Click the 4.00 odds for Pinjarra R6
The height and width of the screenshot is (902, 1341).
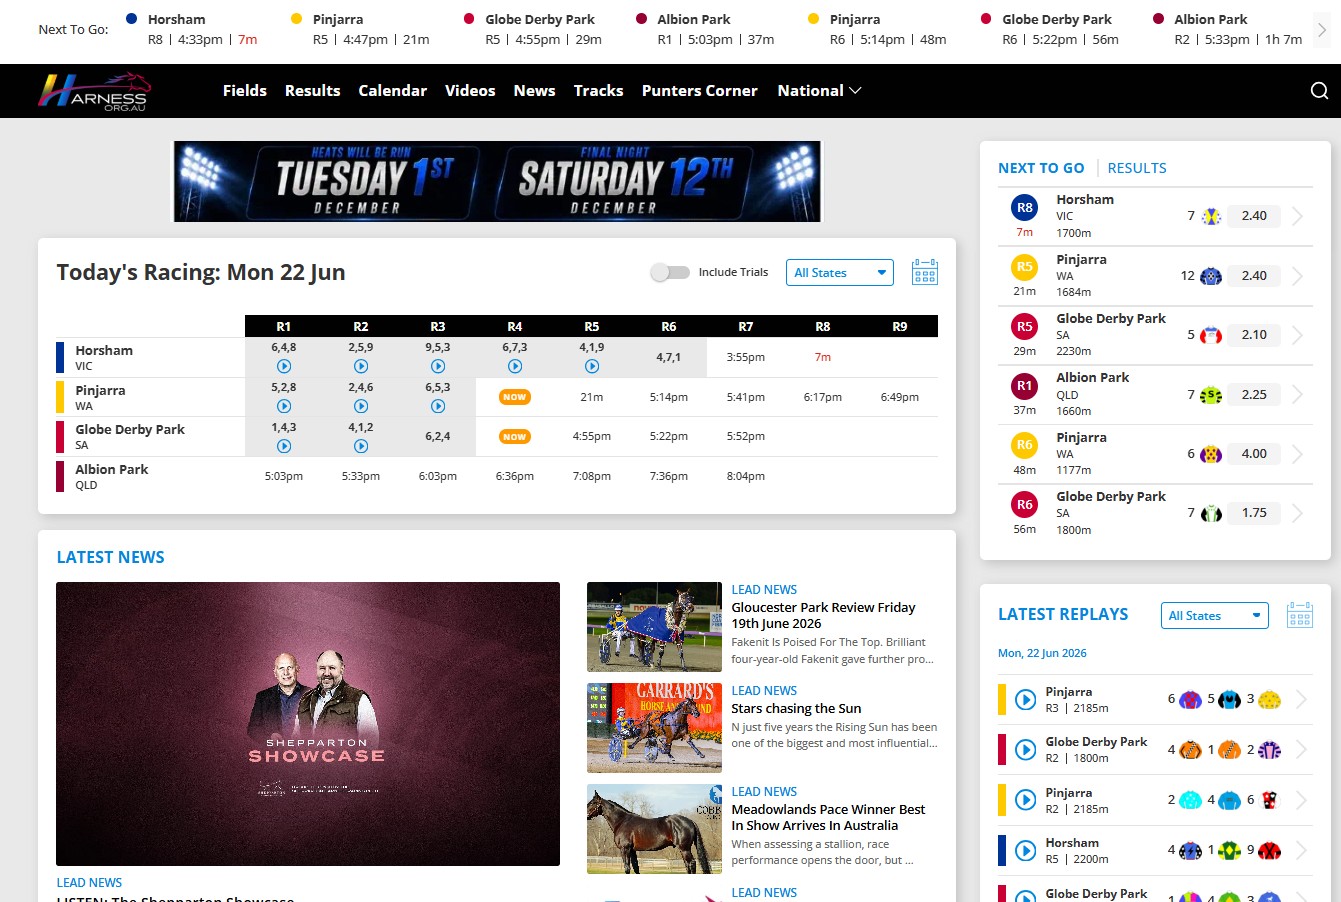(x=1254, y=454)
